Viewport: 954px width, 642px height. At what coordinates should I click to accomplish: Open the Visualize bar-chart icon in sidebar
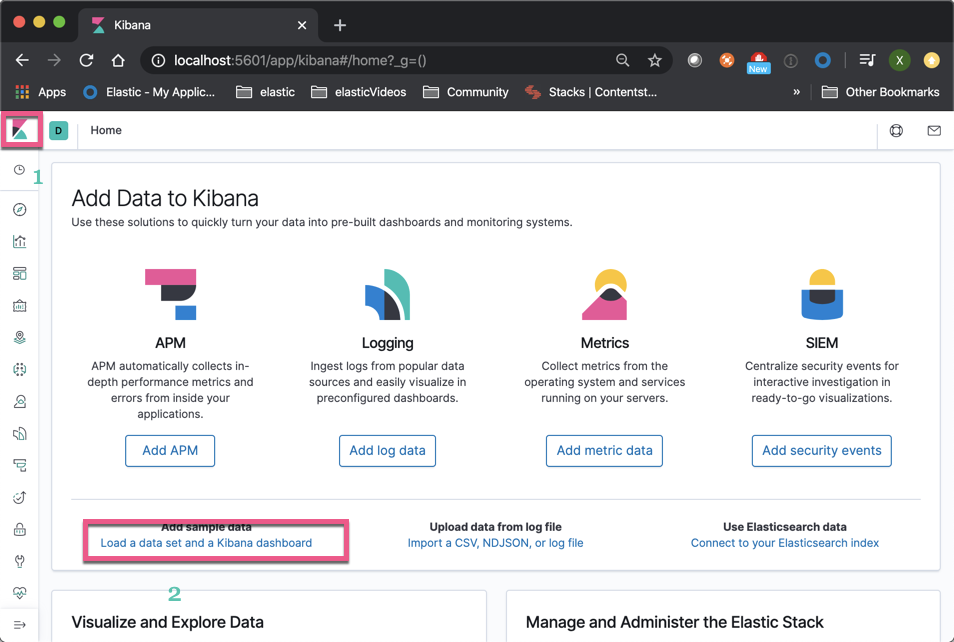(20, 241)
